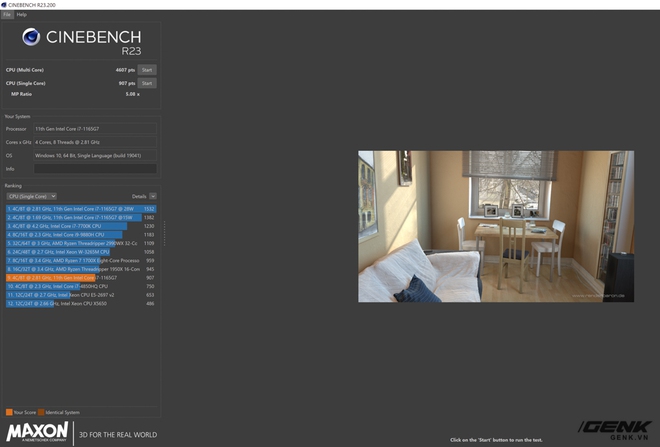Click the Cores x GHz field

(95, 142)
